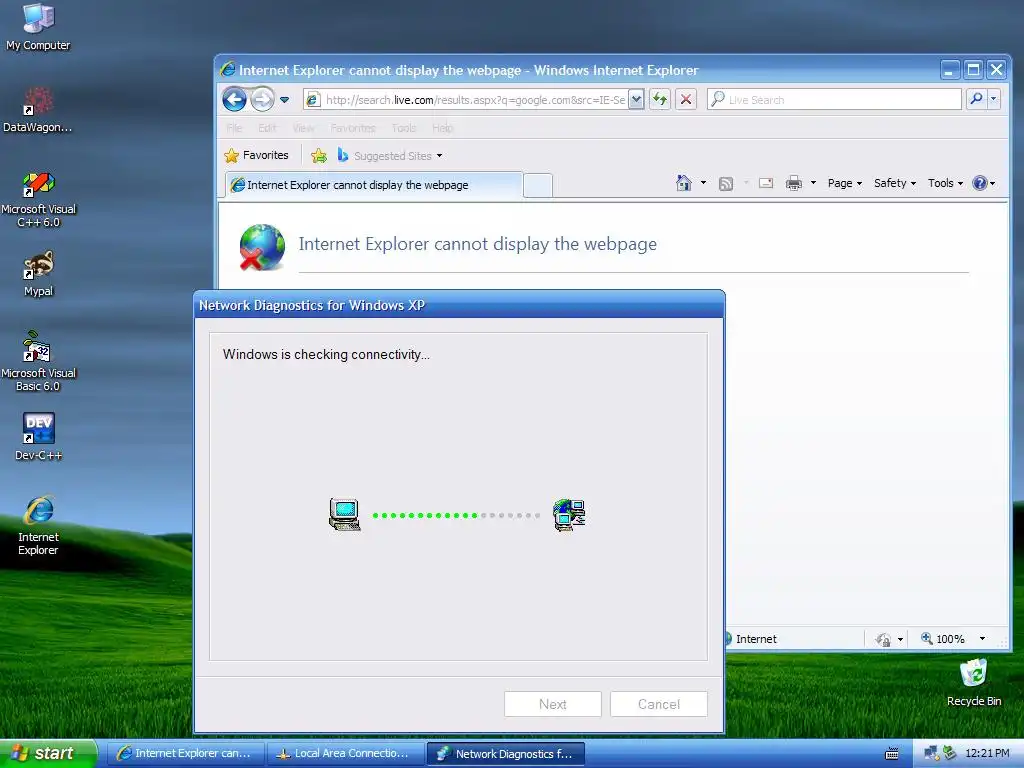
Task: Open the Favorites menu in menu bar
Action: pyautogui.click(x=353, y=128)
